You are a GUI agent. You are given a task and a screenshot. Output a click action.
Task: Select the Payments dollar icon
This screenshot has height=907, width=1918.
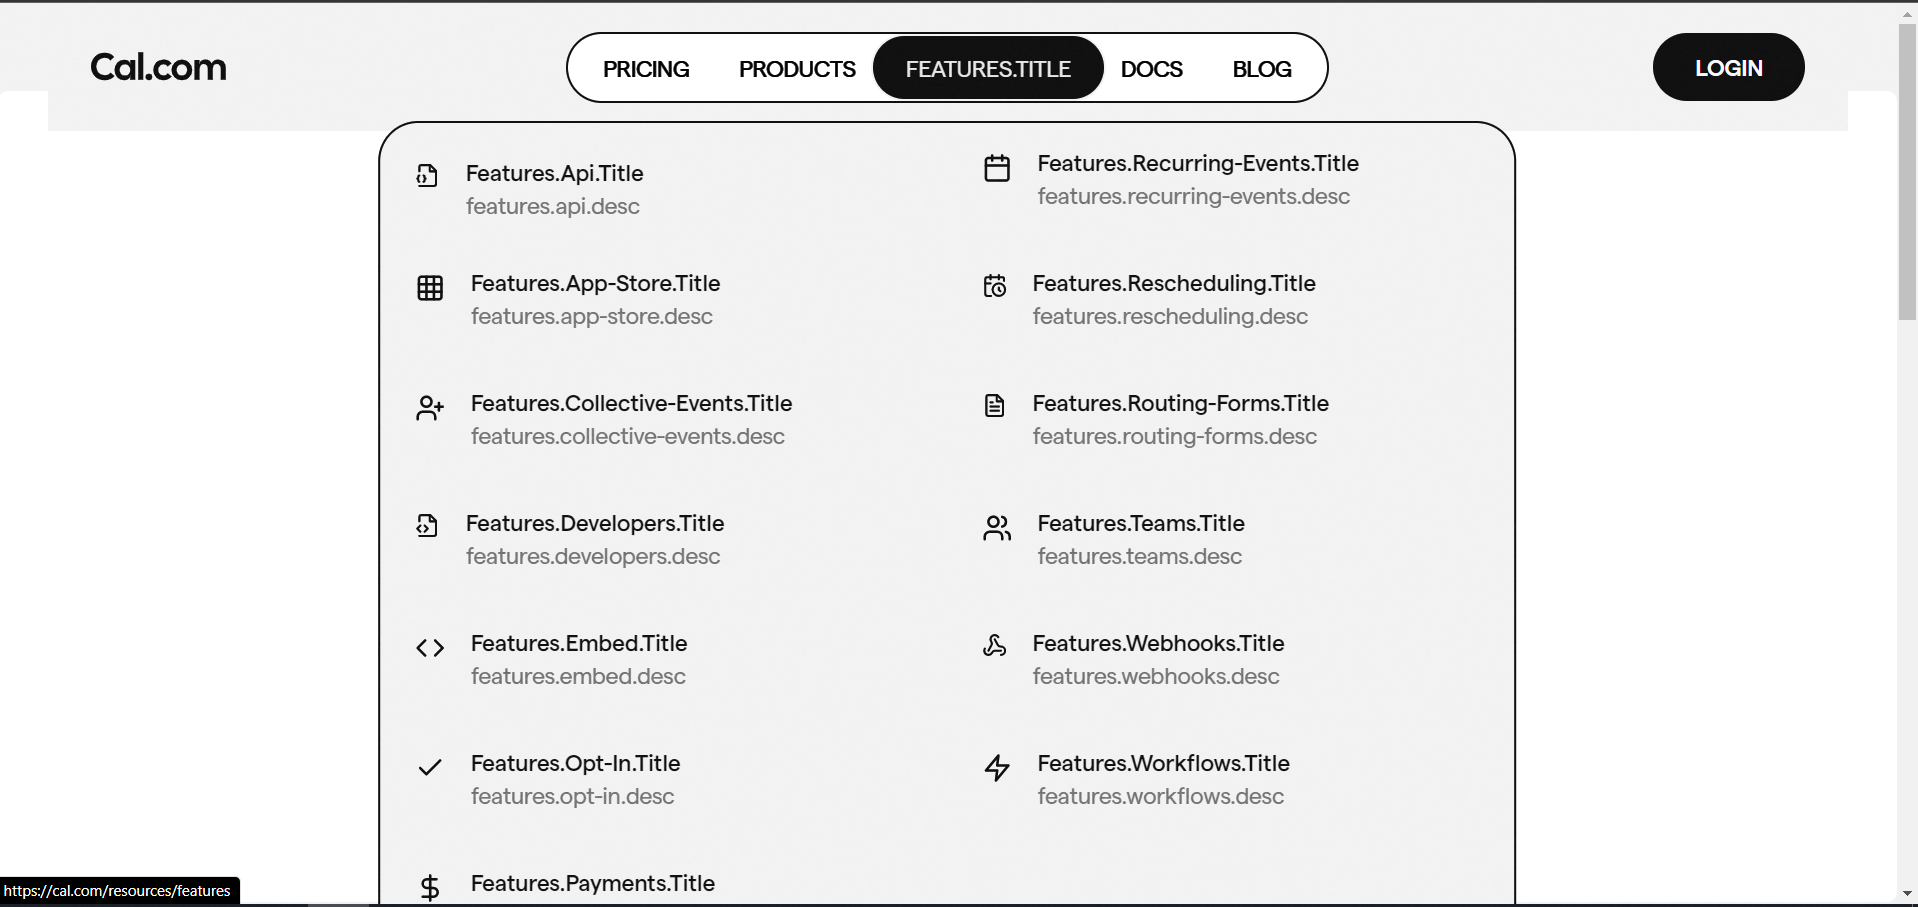[429, 888]
